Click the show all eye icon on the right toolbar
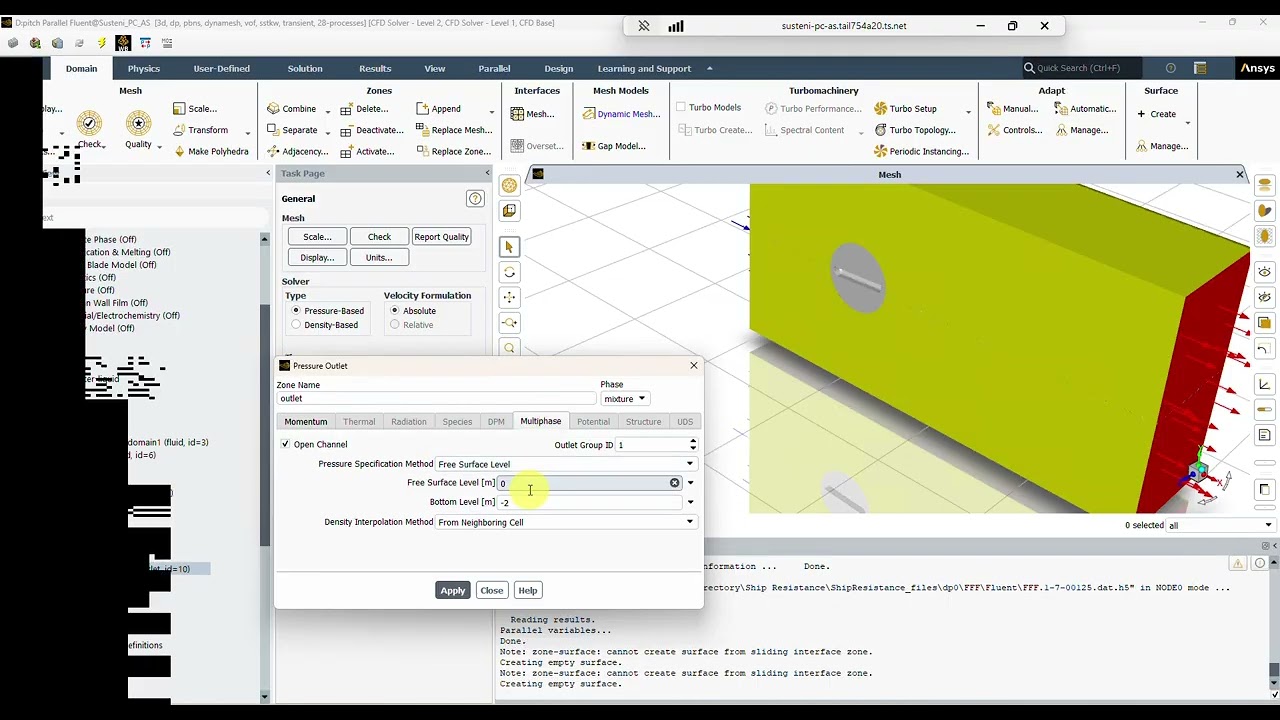This screenshot has height=720, width=1280. click(x=1265, y=272)
